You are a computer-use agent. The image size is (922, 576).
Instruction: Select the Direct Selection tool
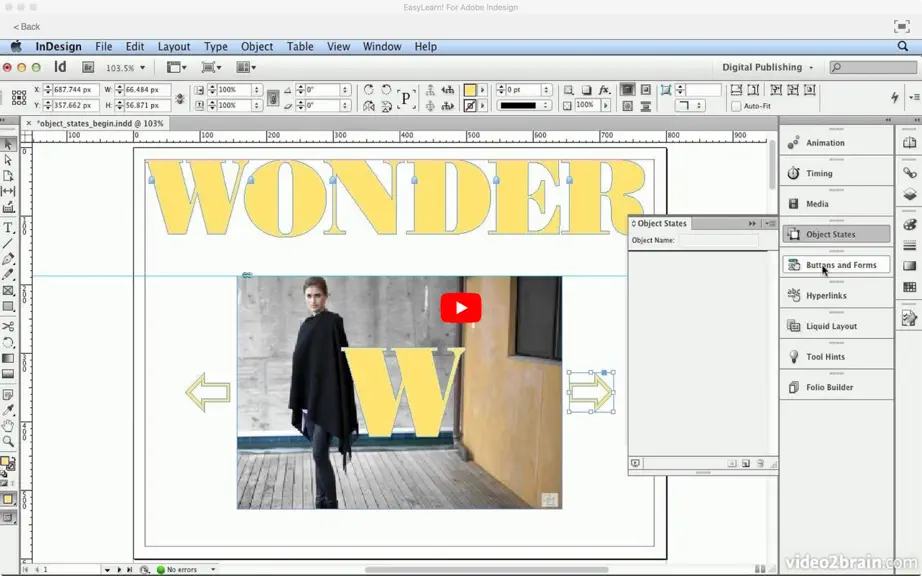(x=8, y=159)
